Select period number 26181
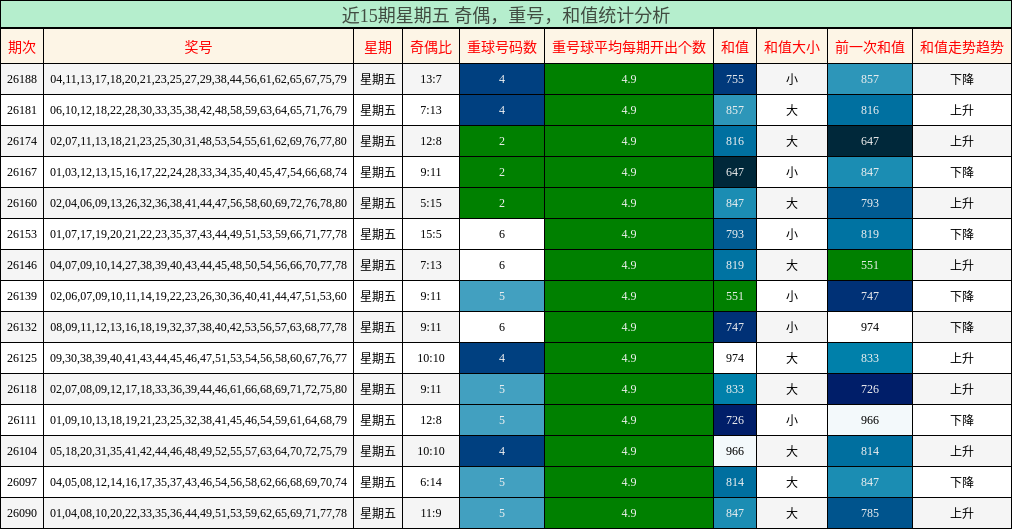The image size is (1012, 529). 22,110
